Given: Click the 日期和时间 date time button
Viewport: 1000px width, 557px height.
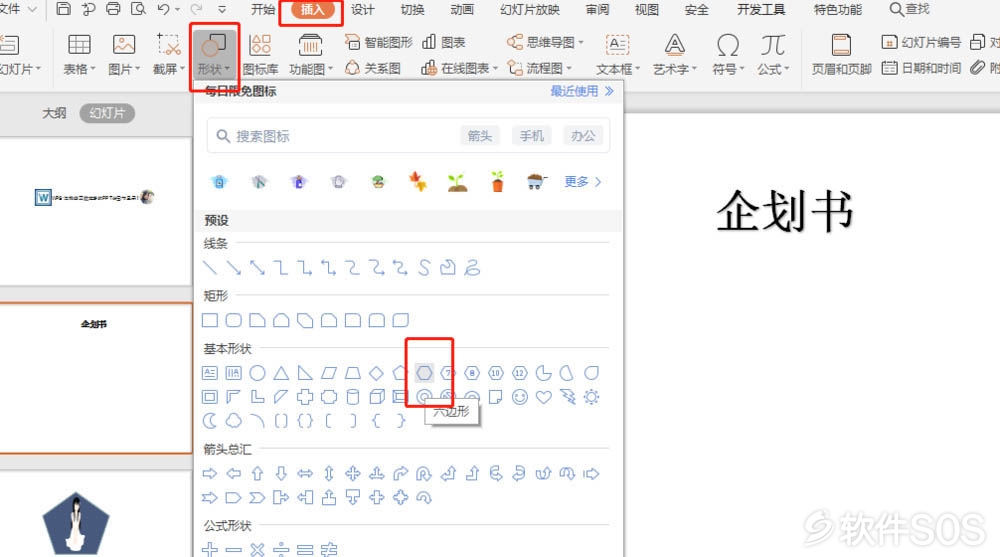Looking at the screenshot, I should 921,68.
